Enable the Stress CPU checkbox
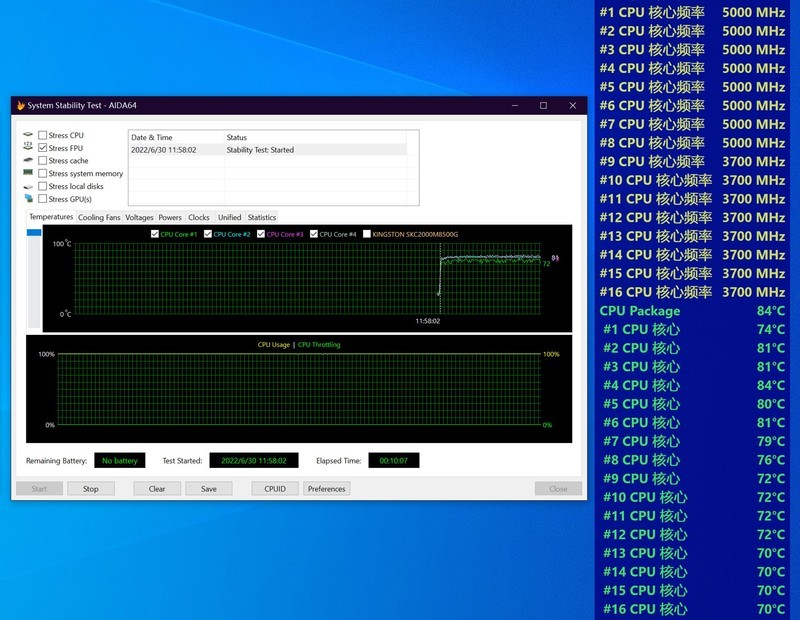 [x=43, y=133]
